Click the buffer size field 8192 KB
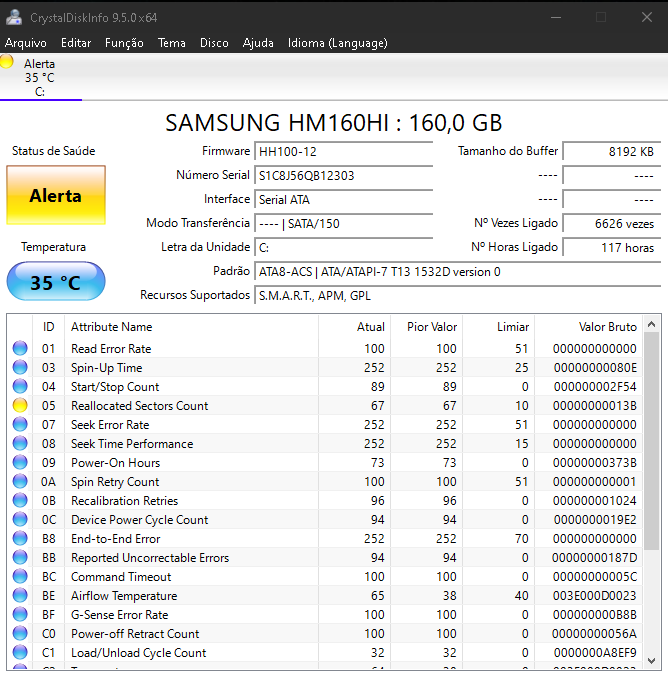 612,152
